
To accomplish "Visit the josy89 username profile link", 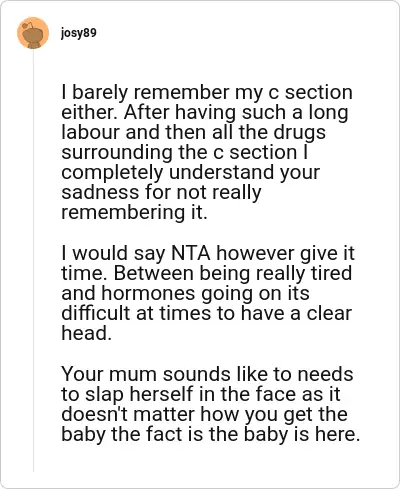I will (79, 33).
